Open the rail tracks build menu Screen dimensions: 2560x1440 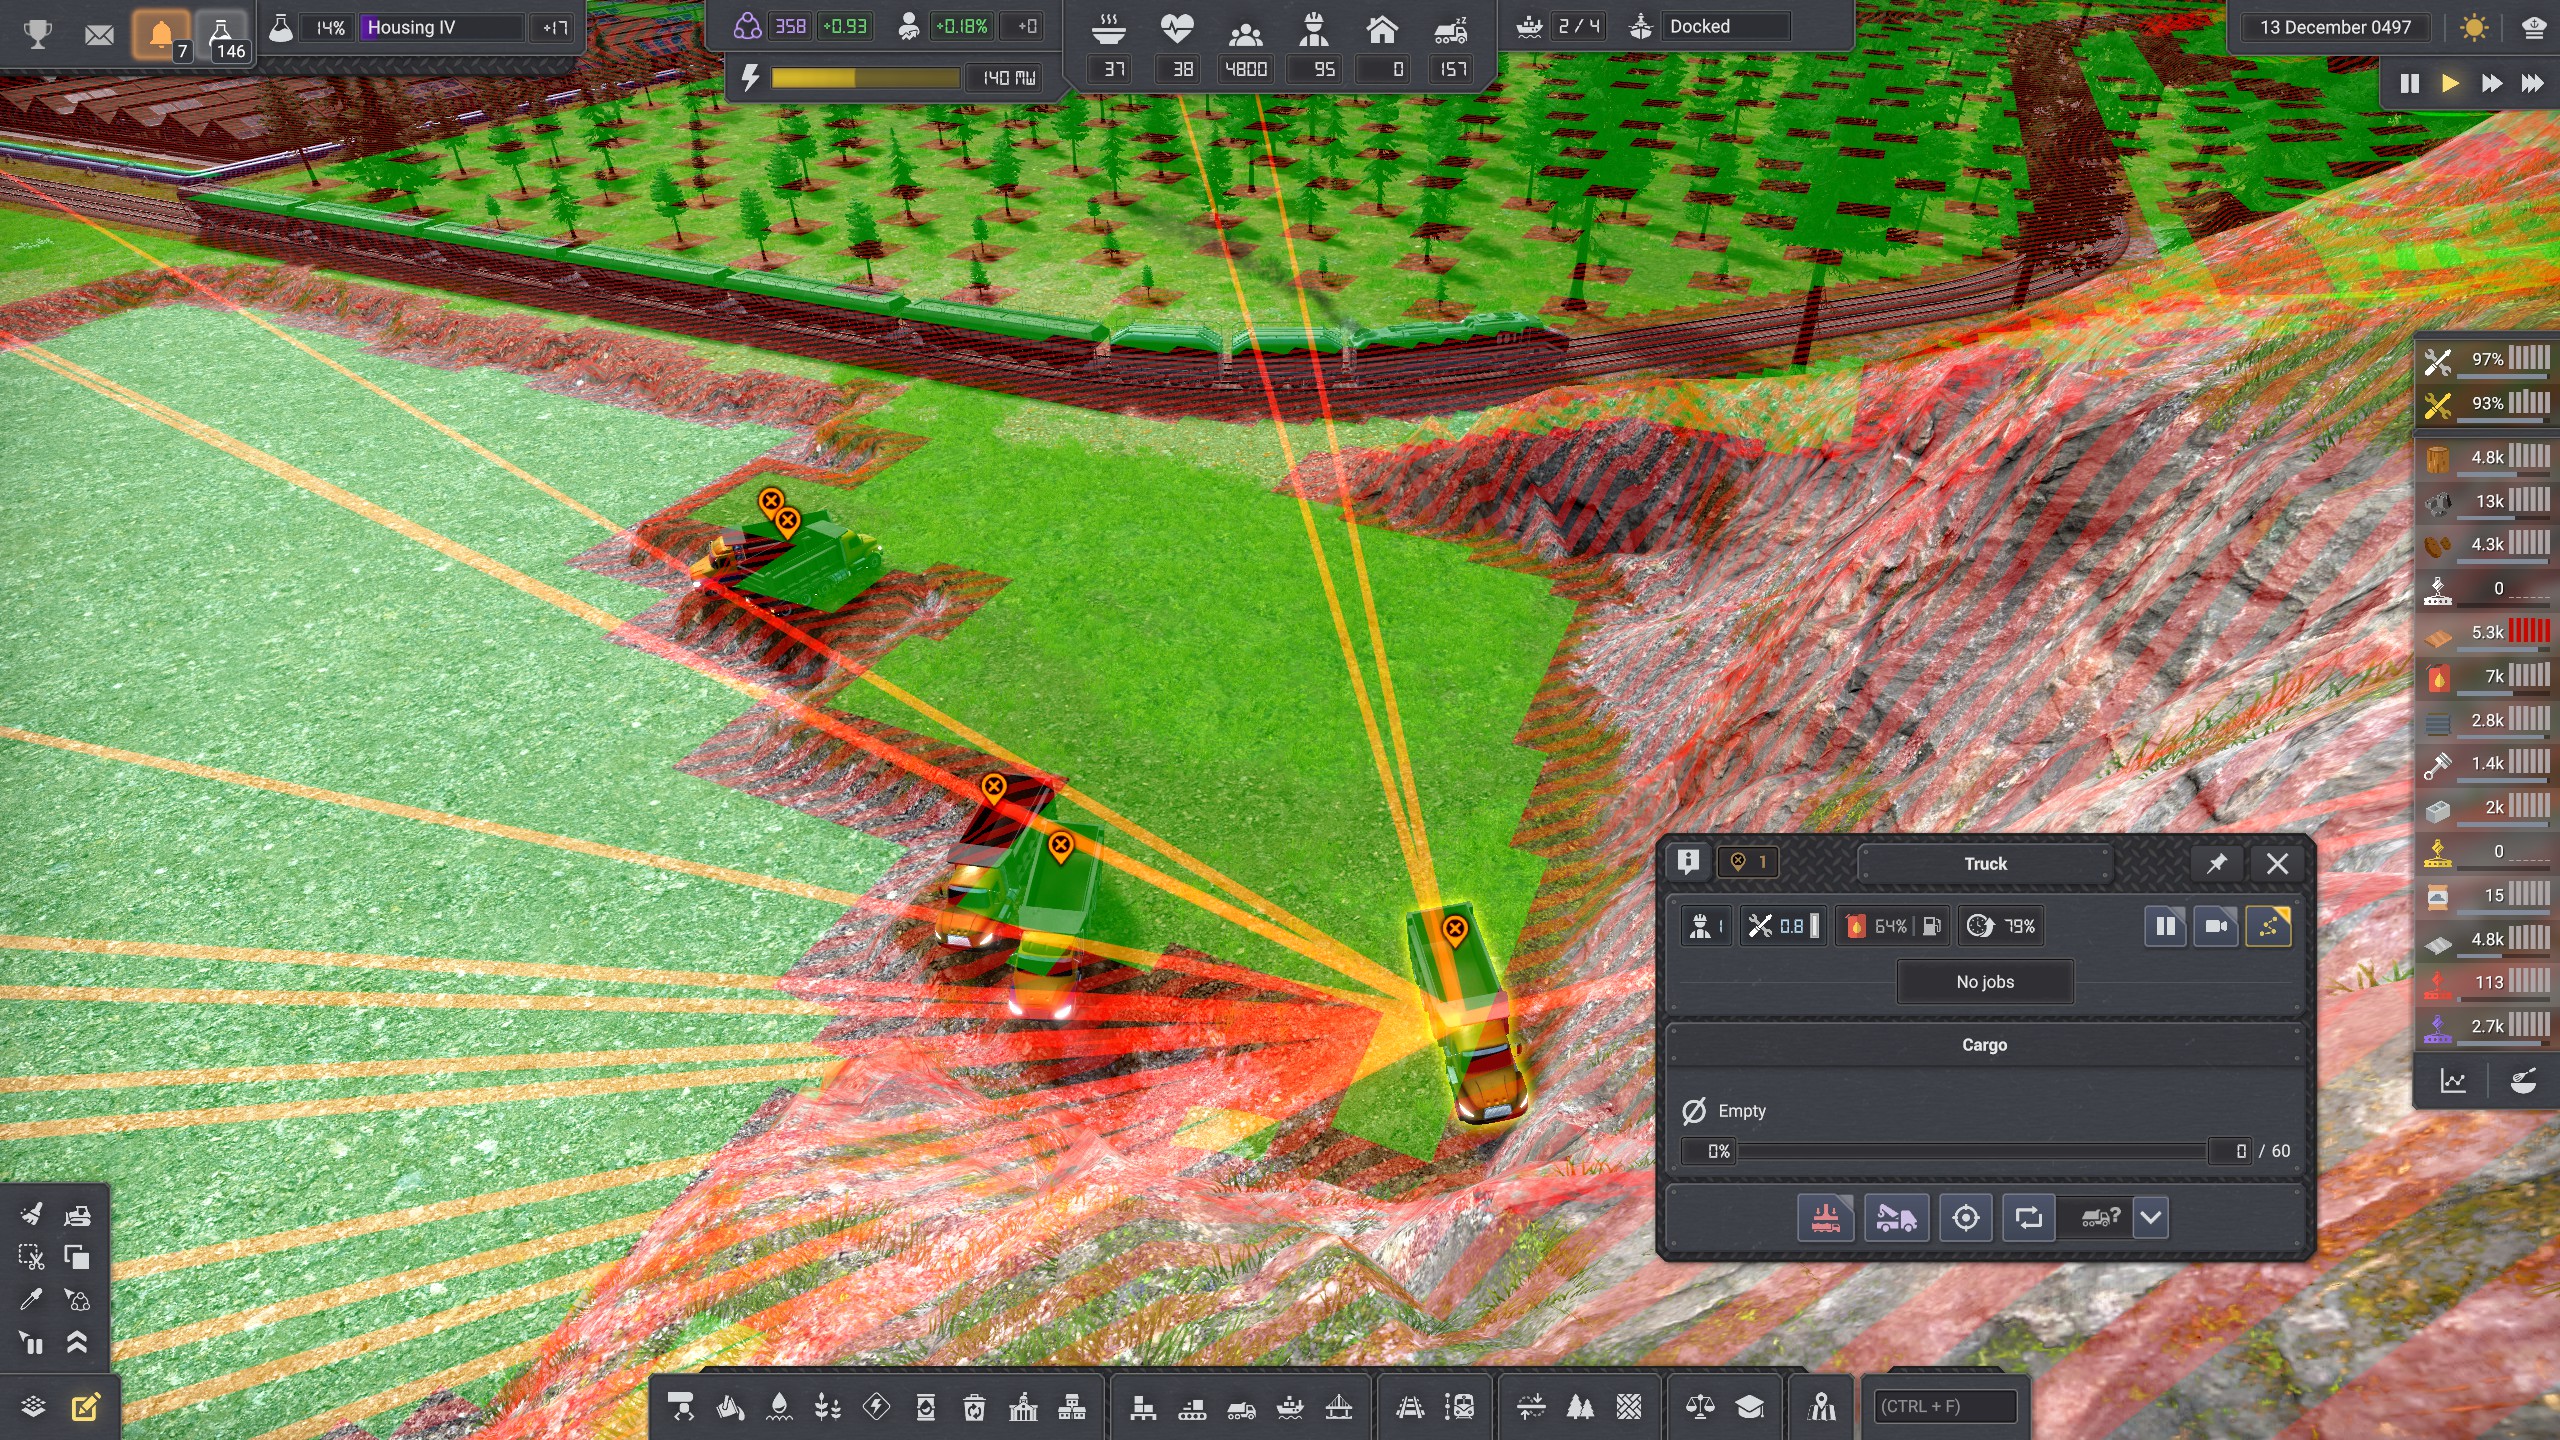(1410, 1408)
